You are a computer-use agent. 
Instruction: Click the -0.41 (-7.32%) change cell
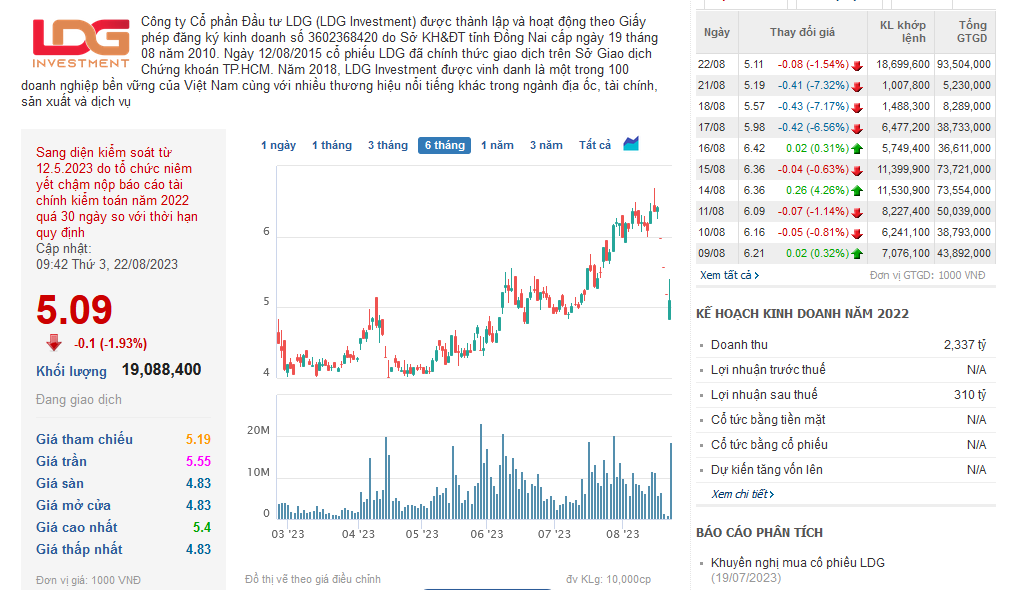pyautogui.click(x=813, y=85)
